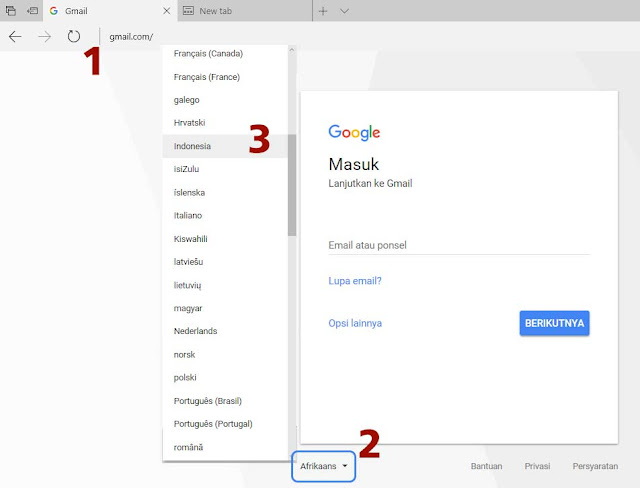The width and height of the screenshot is (640, 488).
Task: Pick norsk from the list
Action: [225, 355]
